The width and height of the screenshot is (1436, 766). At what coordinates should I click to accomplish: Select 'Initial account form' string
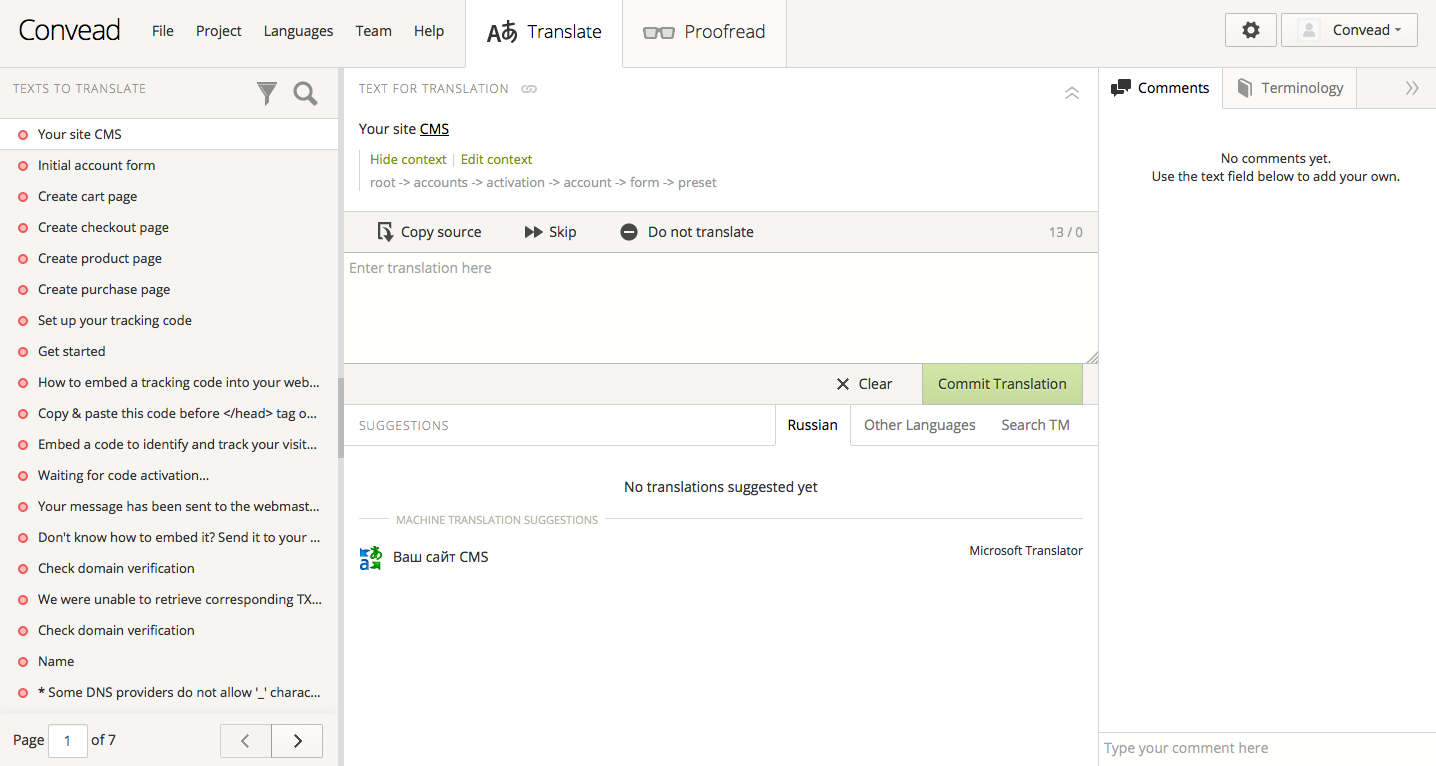pyautogui.click(x=169, y=165)
